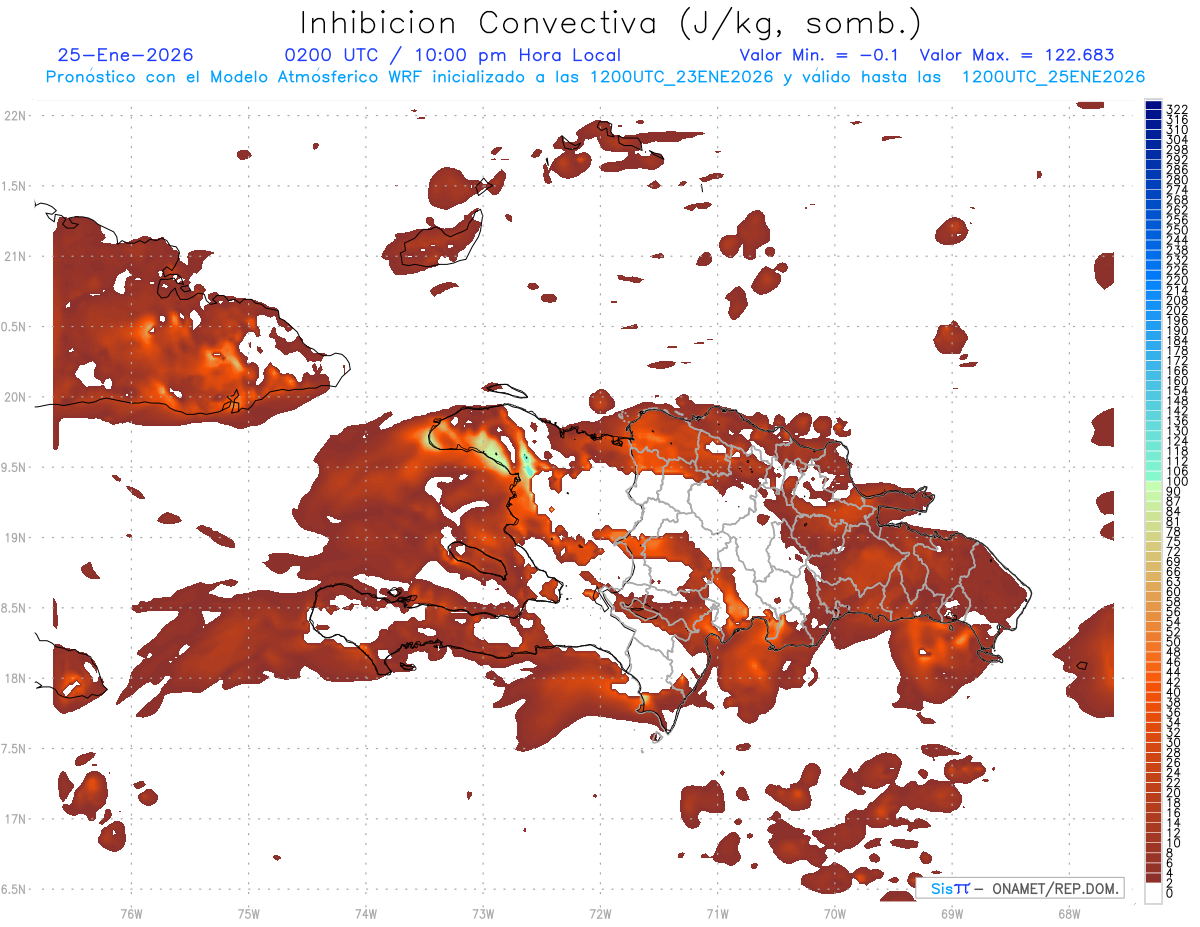Screen dimensions: 1200x927
Task: Click the '22N' latitude label
Action: (x=15, y=116)
